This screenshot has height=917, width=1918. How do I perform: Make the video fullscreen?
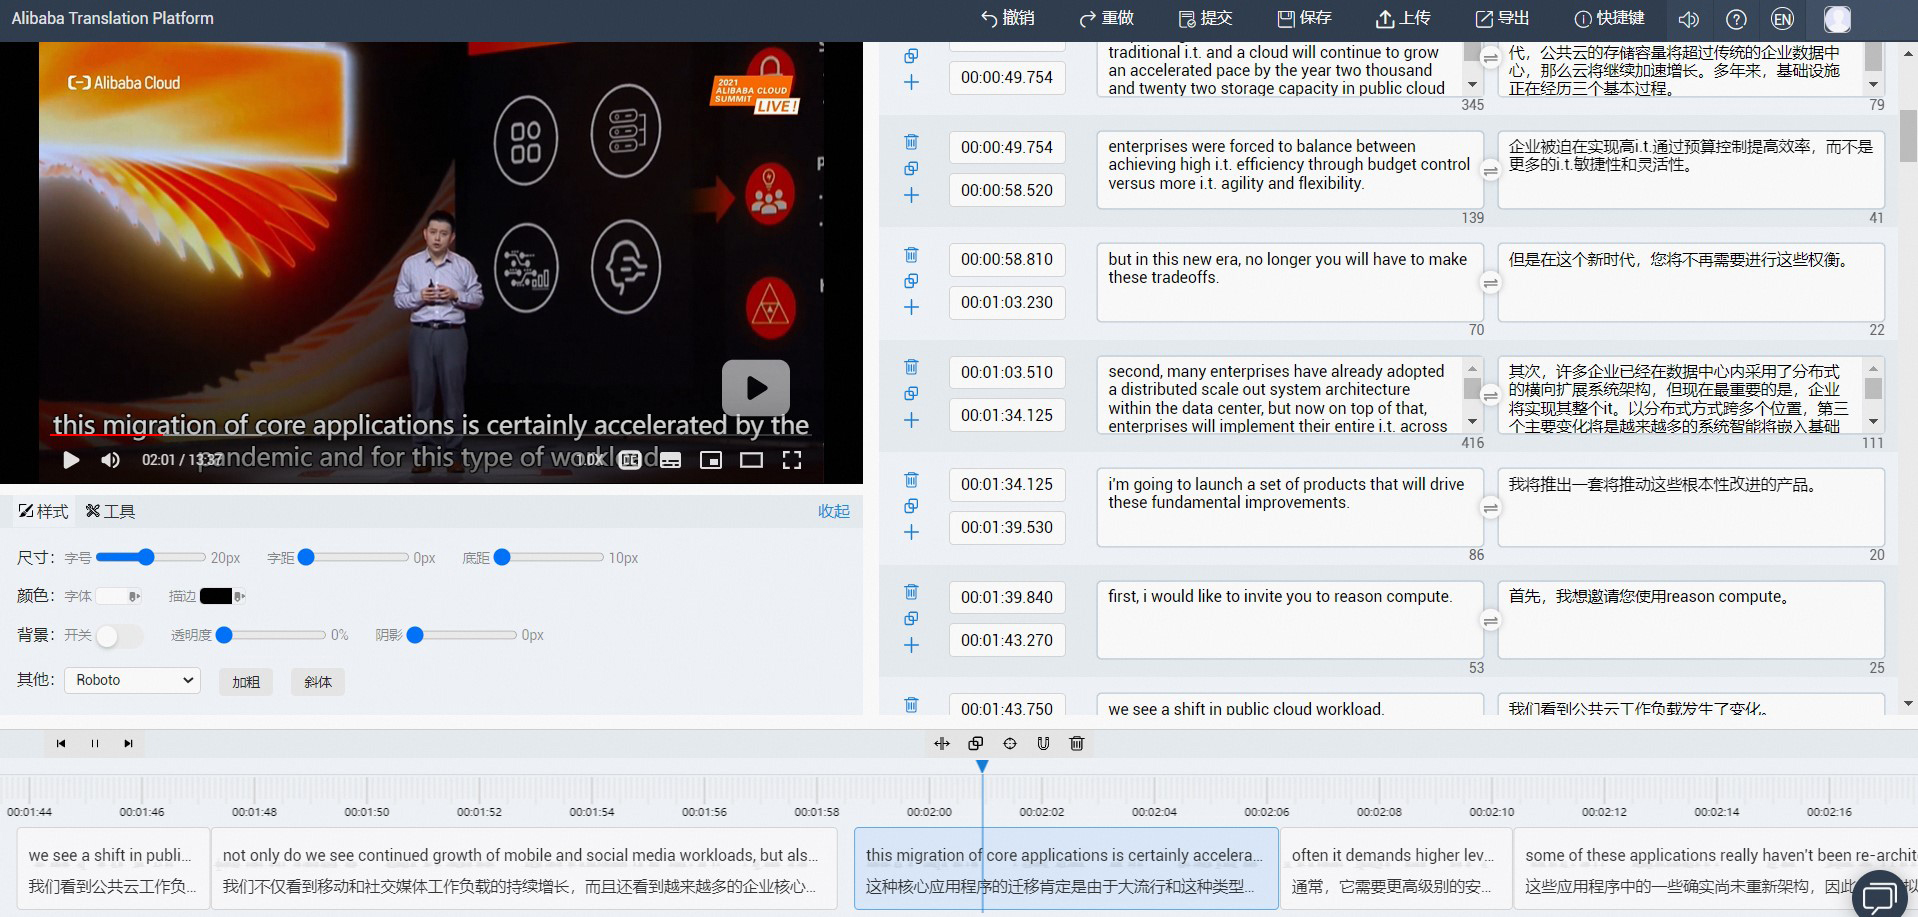pyautogui.click(x=792, y=460)
